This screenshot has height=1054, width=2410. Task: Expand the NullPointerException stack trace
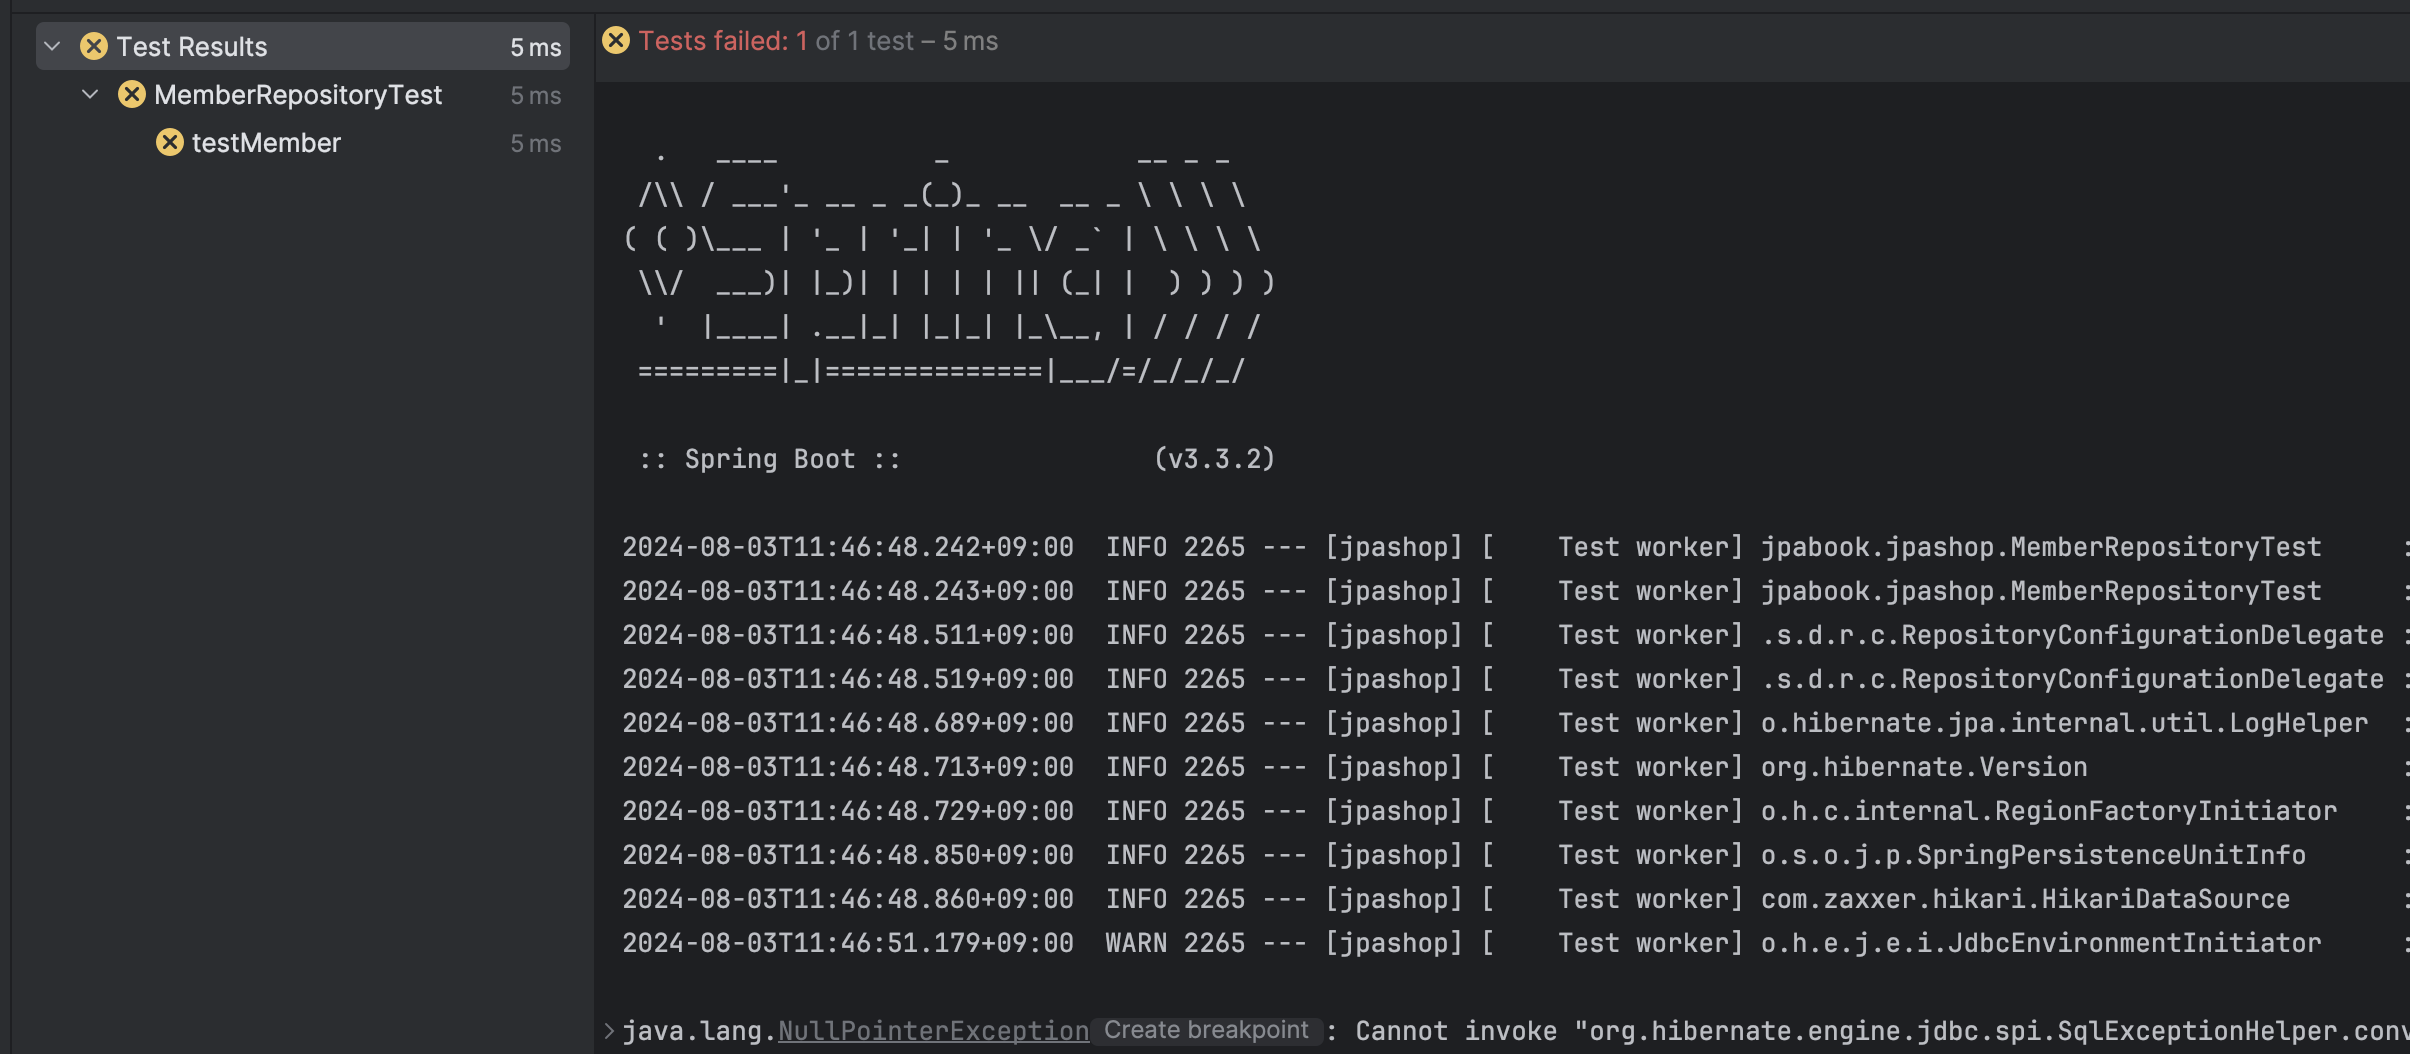(x=609, y=1030)
